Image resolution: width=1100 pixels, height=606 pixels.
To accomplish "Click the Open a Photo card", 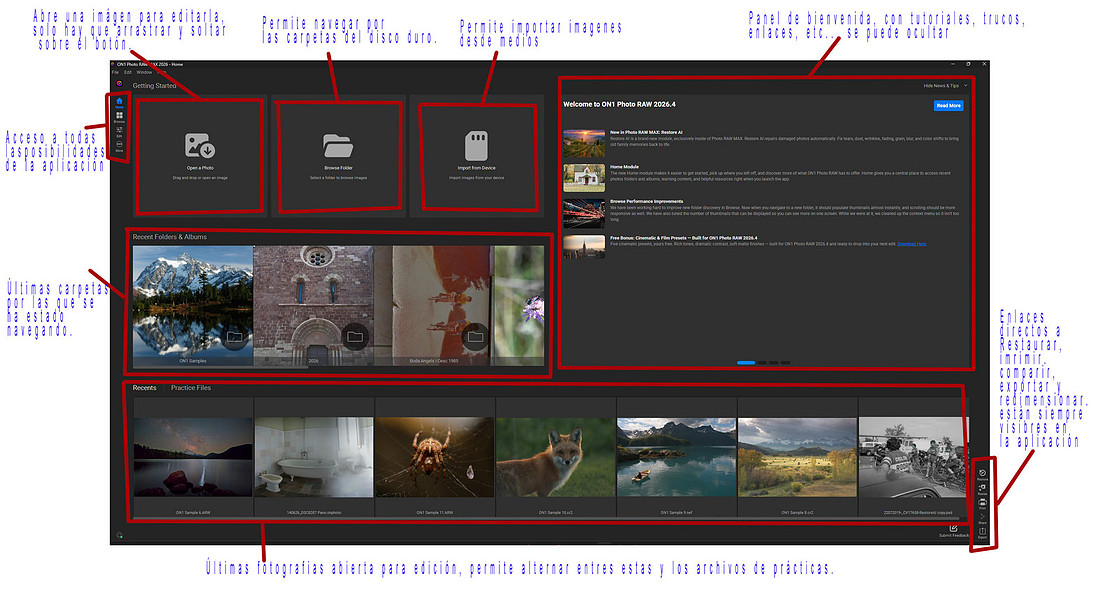I will (x=200, y=156).
